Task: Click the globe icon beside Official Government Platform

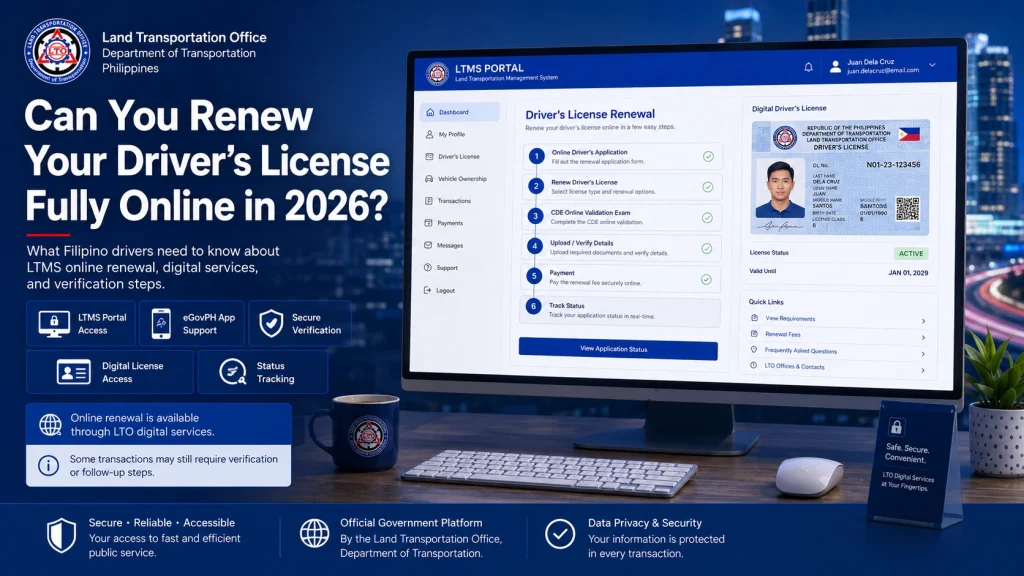Action: [x=315, y=534]
